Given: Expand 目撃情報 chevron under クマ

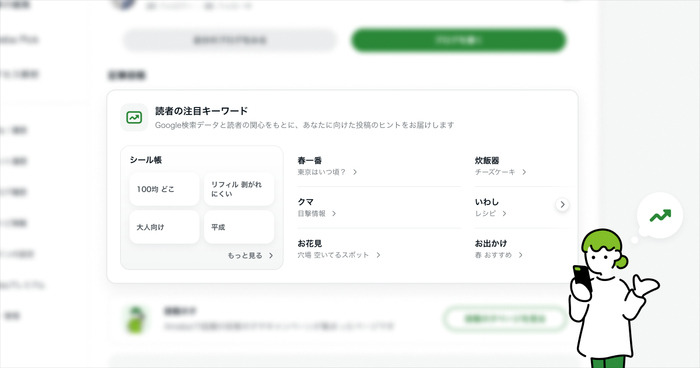Looking at the screenshot, I should pyautogui.click(x=334, y=213).
